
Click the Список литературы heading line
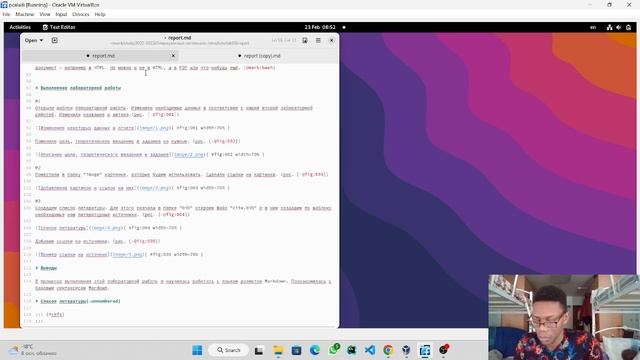point(78,301)
